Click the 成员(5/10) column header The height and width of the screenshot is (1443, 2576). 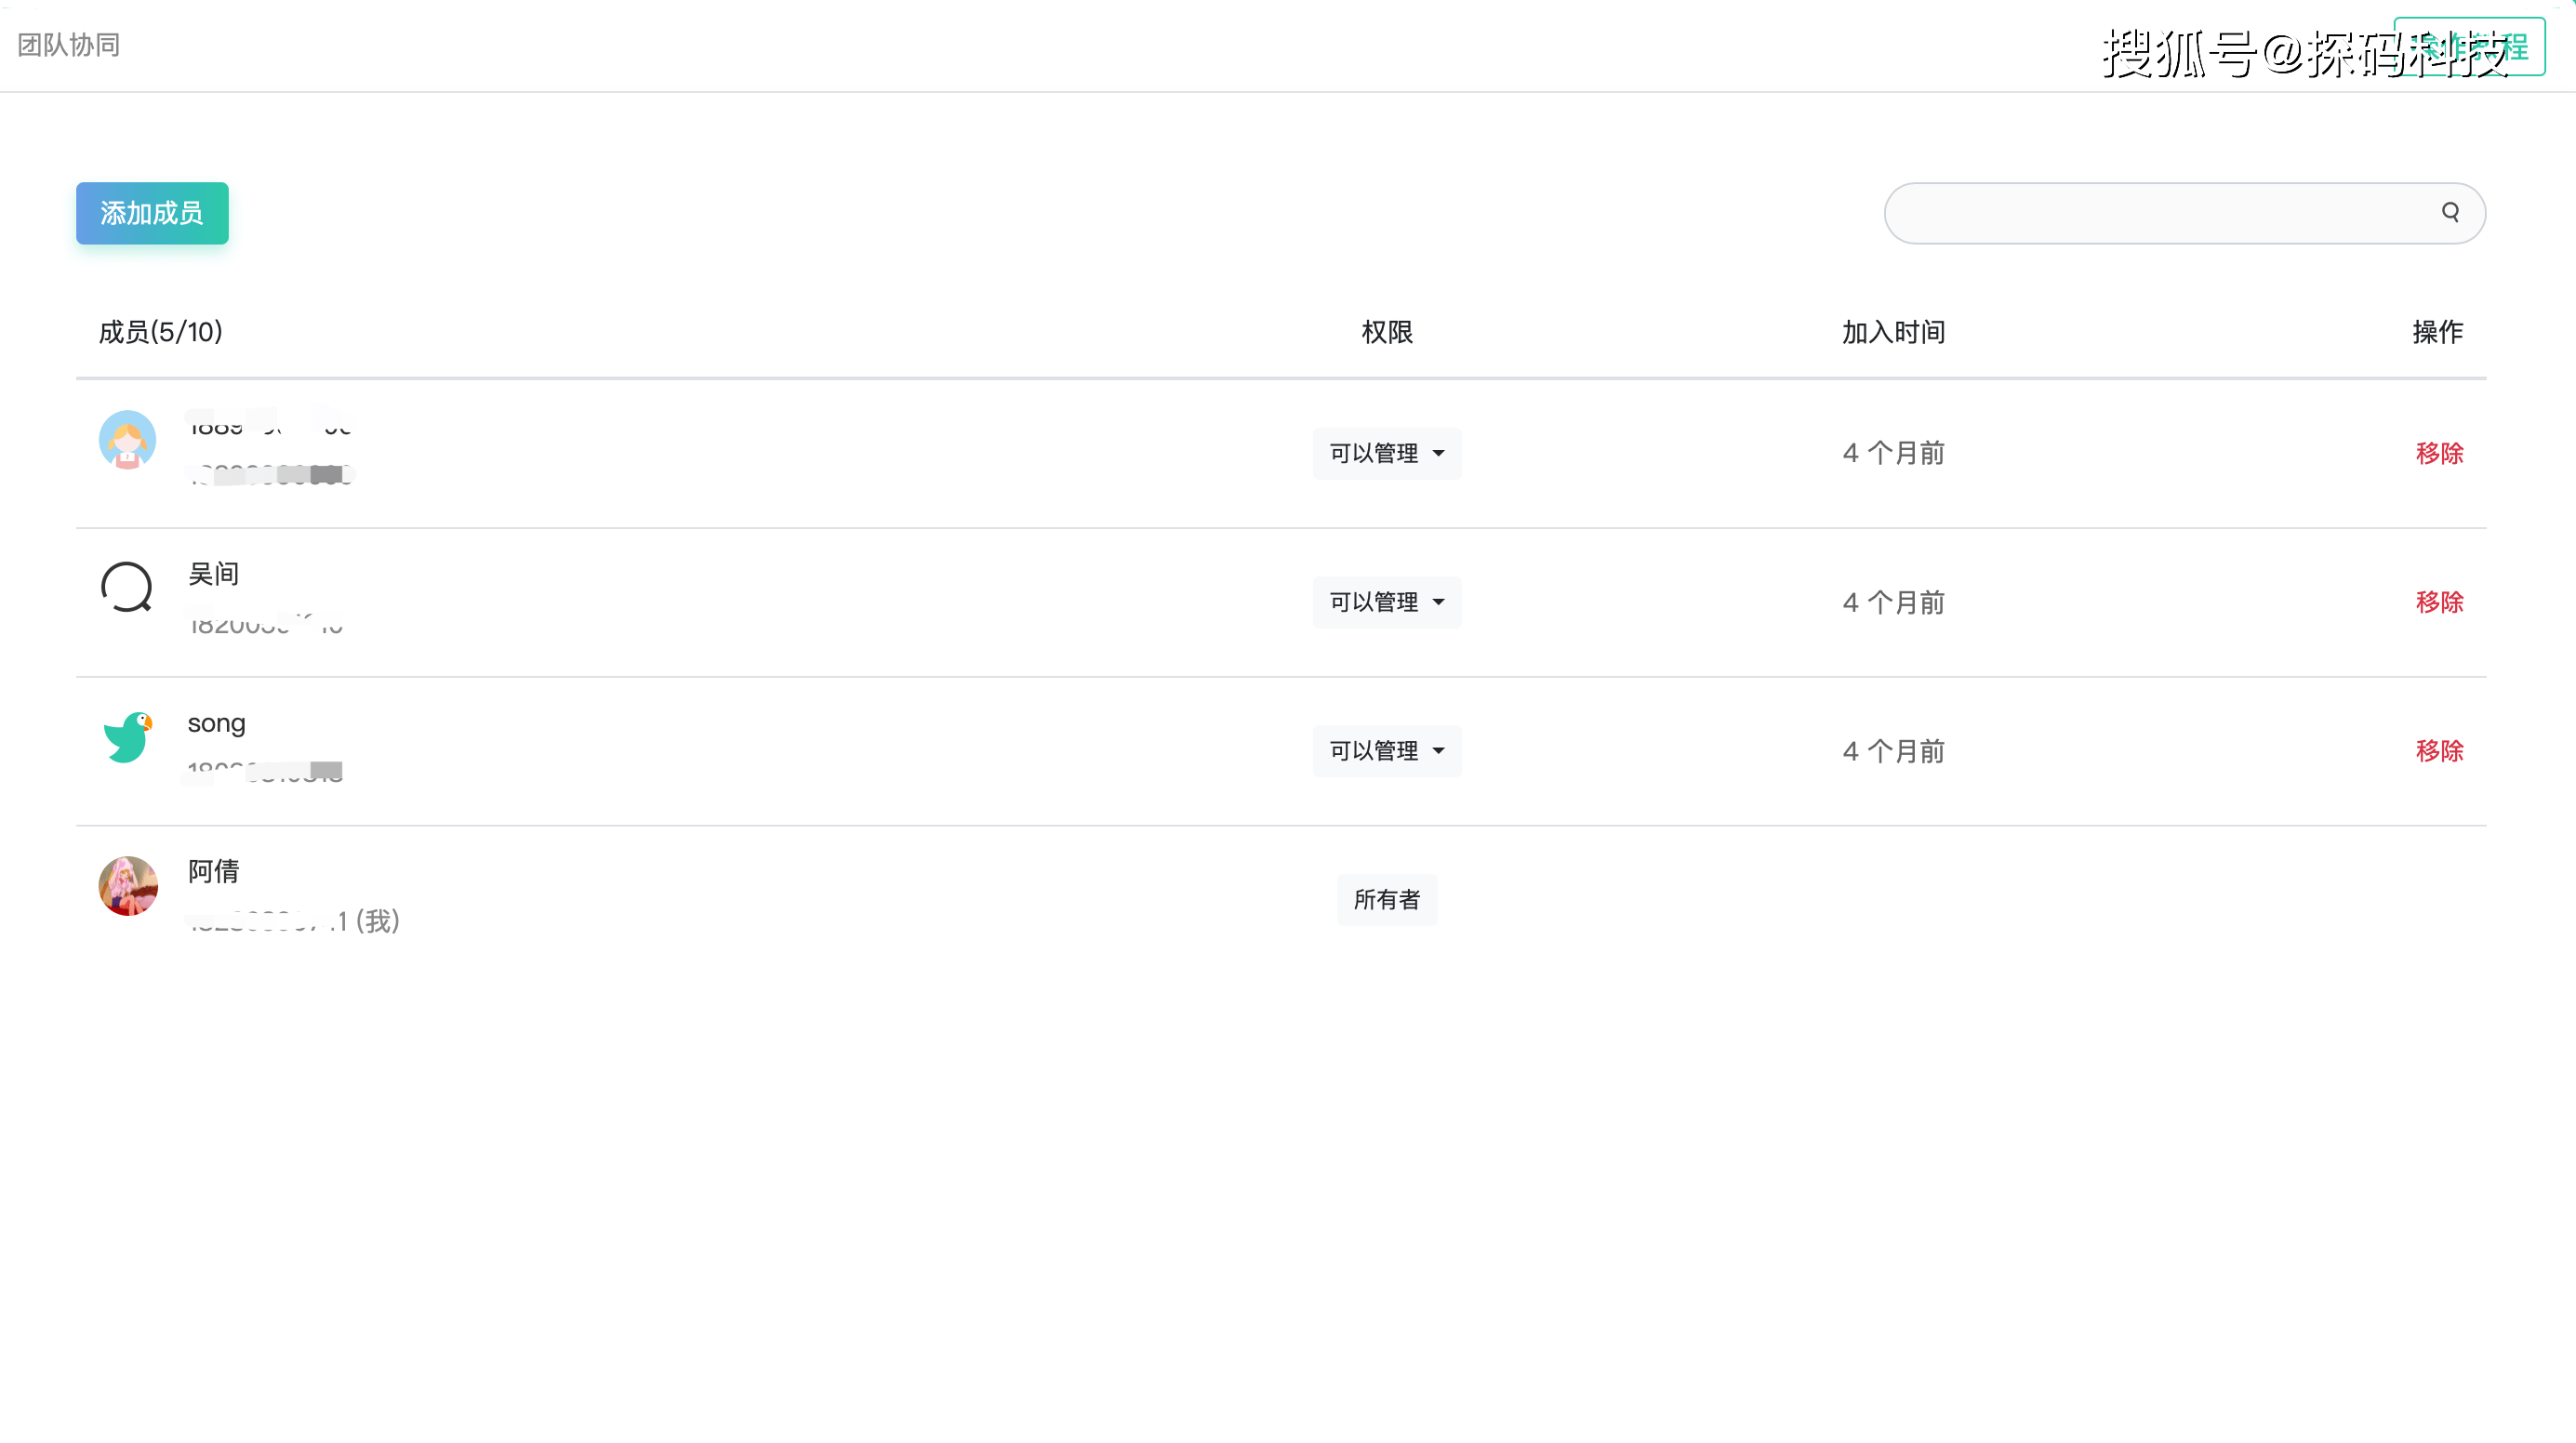(161, 332)
